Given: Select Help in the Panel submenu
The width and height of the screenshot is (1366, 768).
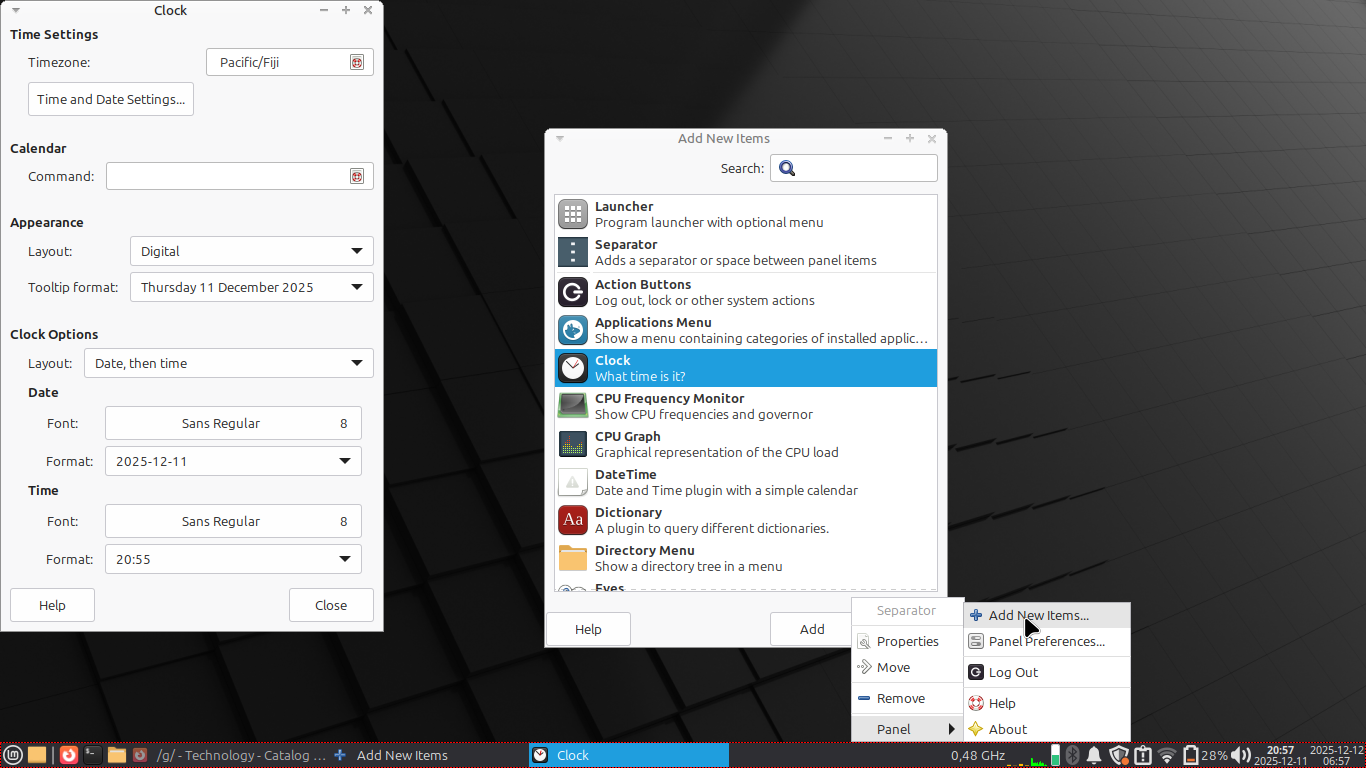Looking at the screenshot, I should [x=1047, y=703].
